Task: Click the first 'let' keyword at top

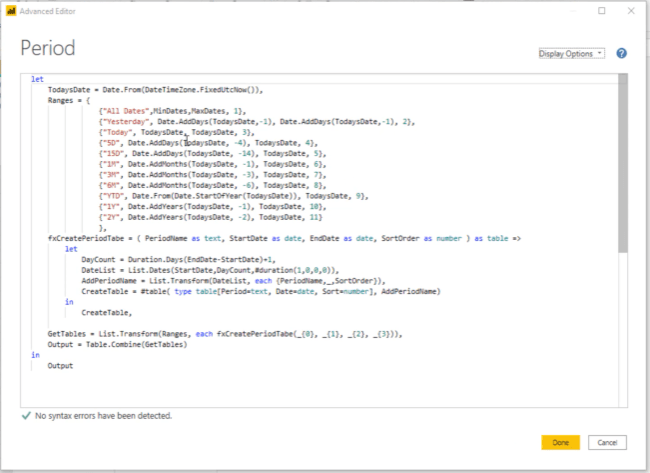Action: pos(37,79)
